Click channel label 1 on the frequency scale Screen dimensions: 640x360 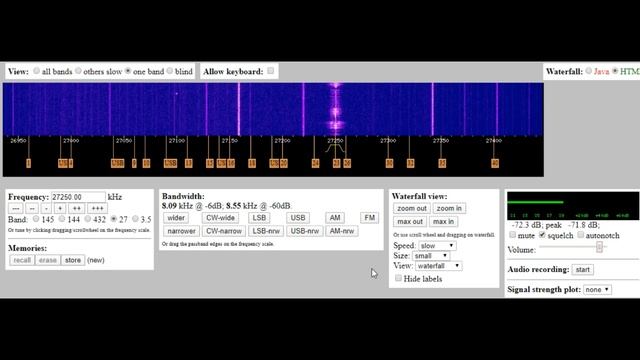tap(29, 164)
